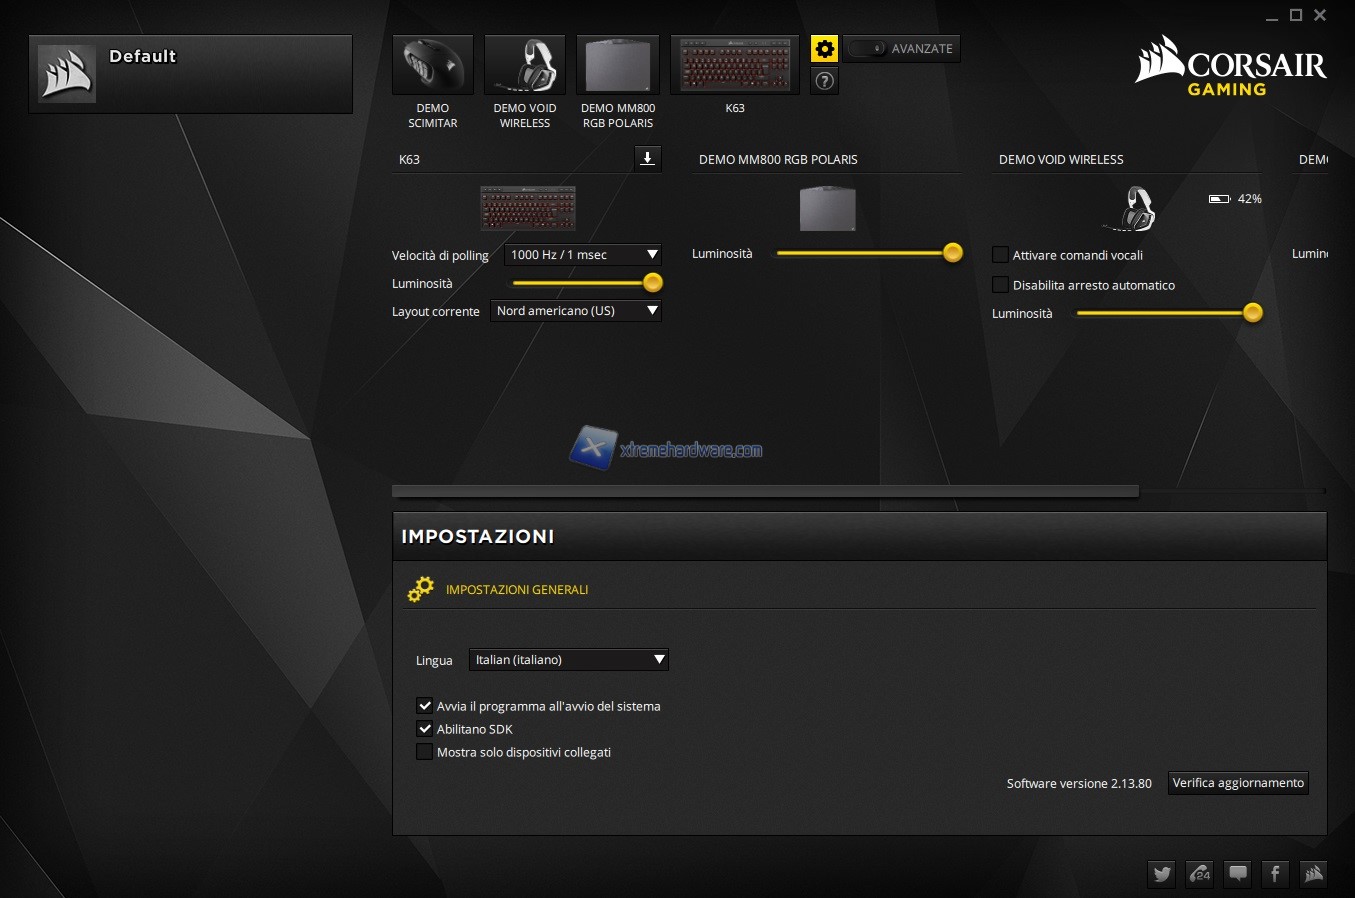Click the Verifica aggiornamento button
The height and width of the screenshot is (898, 1355).
click(1238, 783)
